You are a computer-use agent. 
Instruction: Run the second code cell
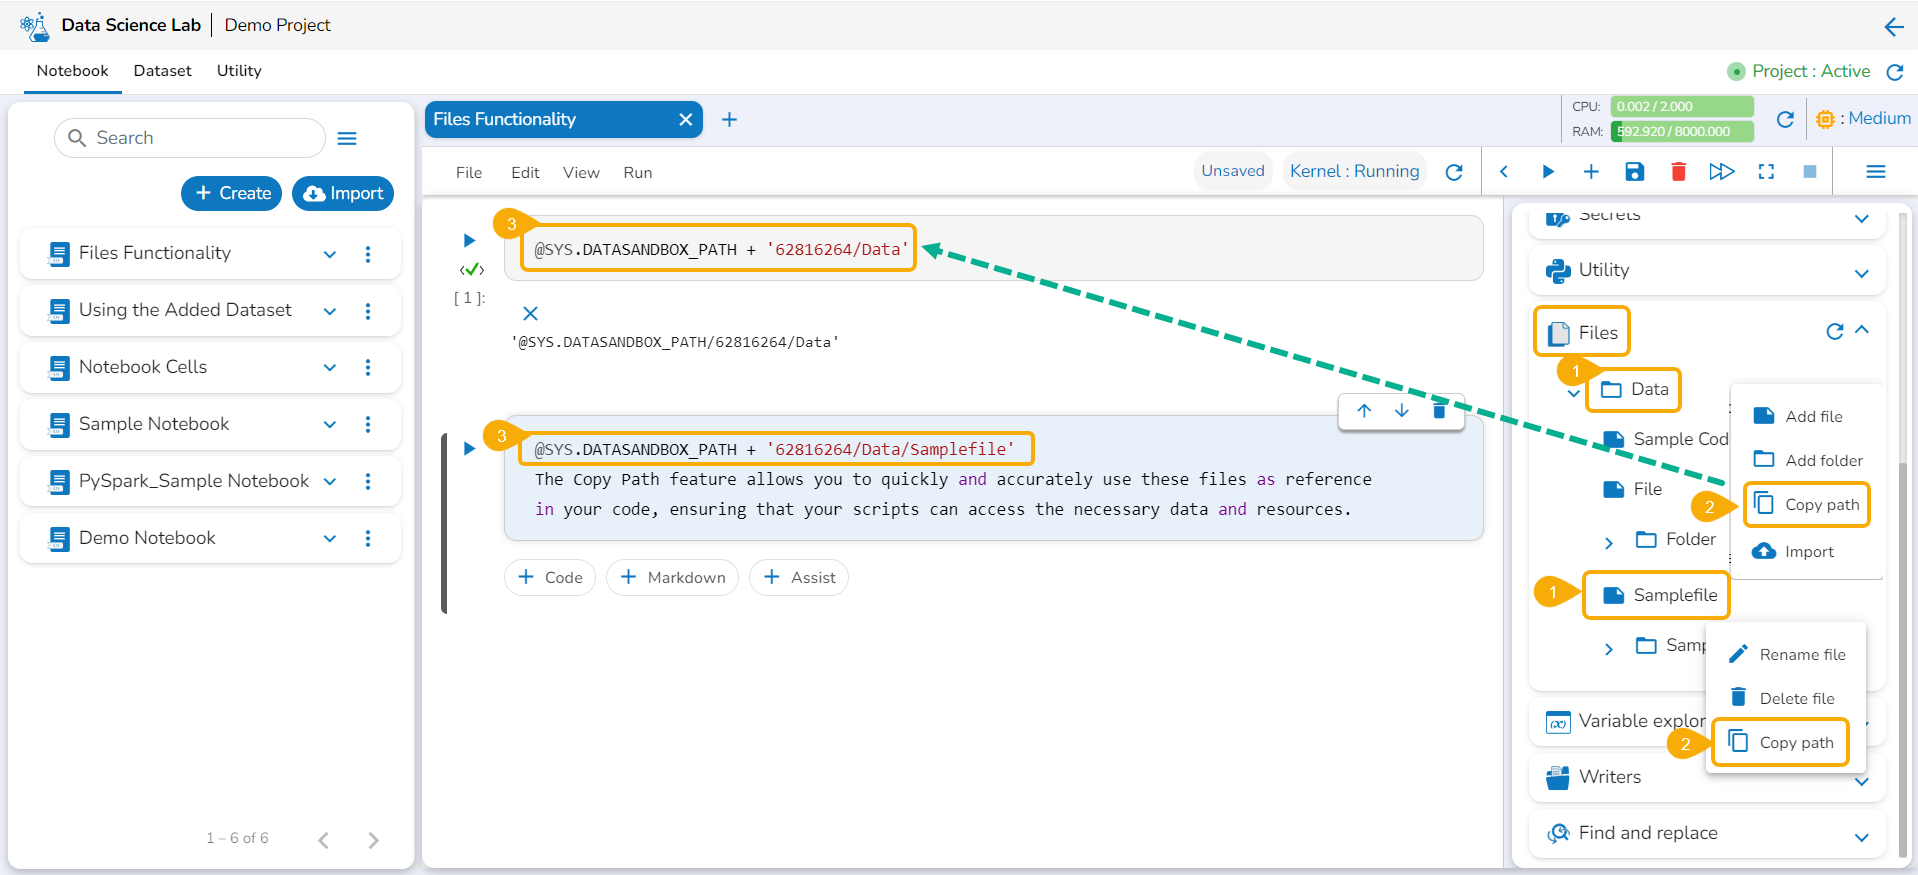coord(469,449)
